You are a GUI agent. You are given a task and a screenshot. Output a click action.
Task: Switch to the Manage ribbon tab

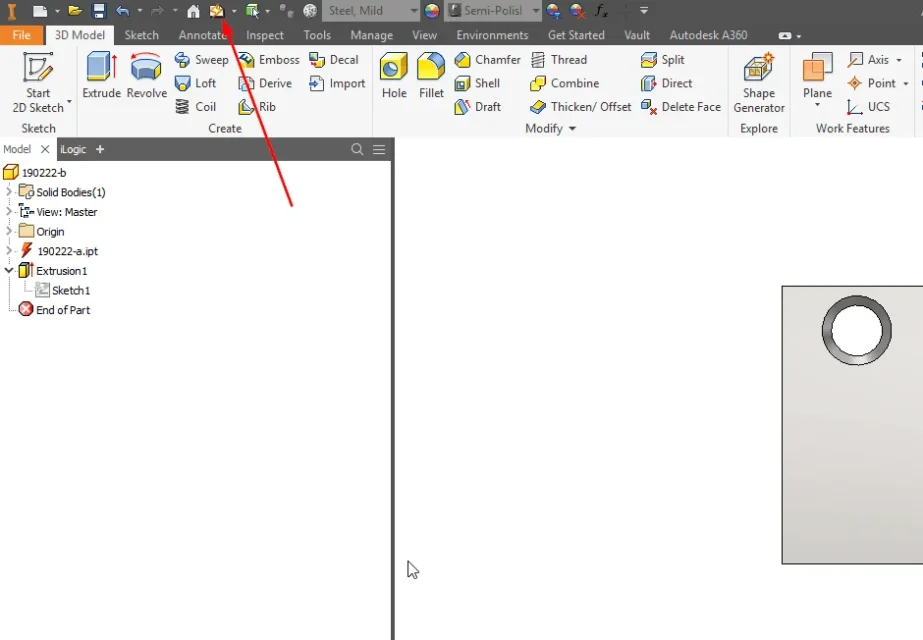pyautogui.click(x=371, y=35)
